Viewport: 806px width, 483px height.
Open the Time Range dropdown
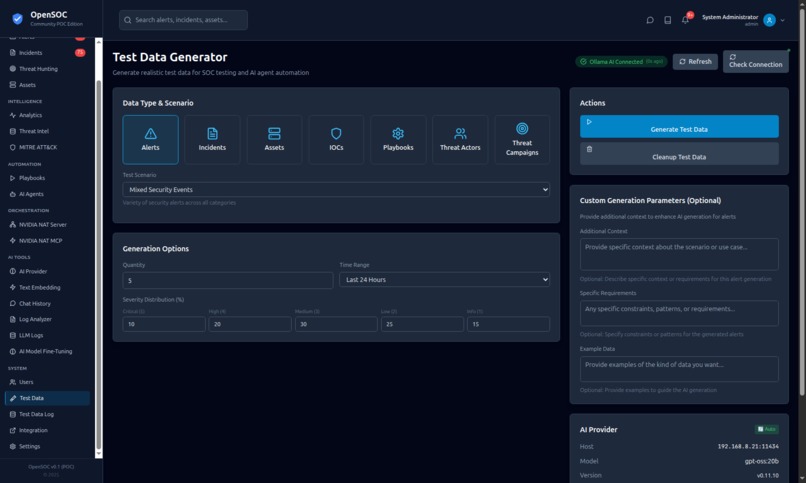[x=445, y=280]
